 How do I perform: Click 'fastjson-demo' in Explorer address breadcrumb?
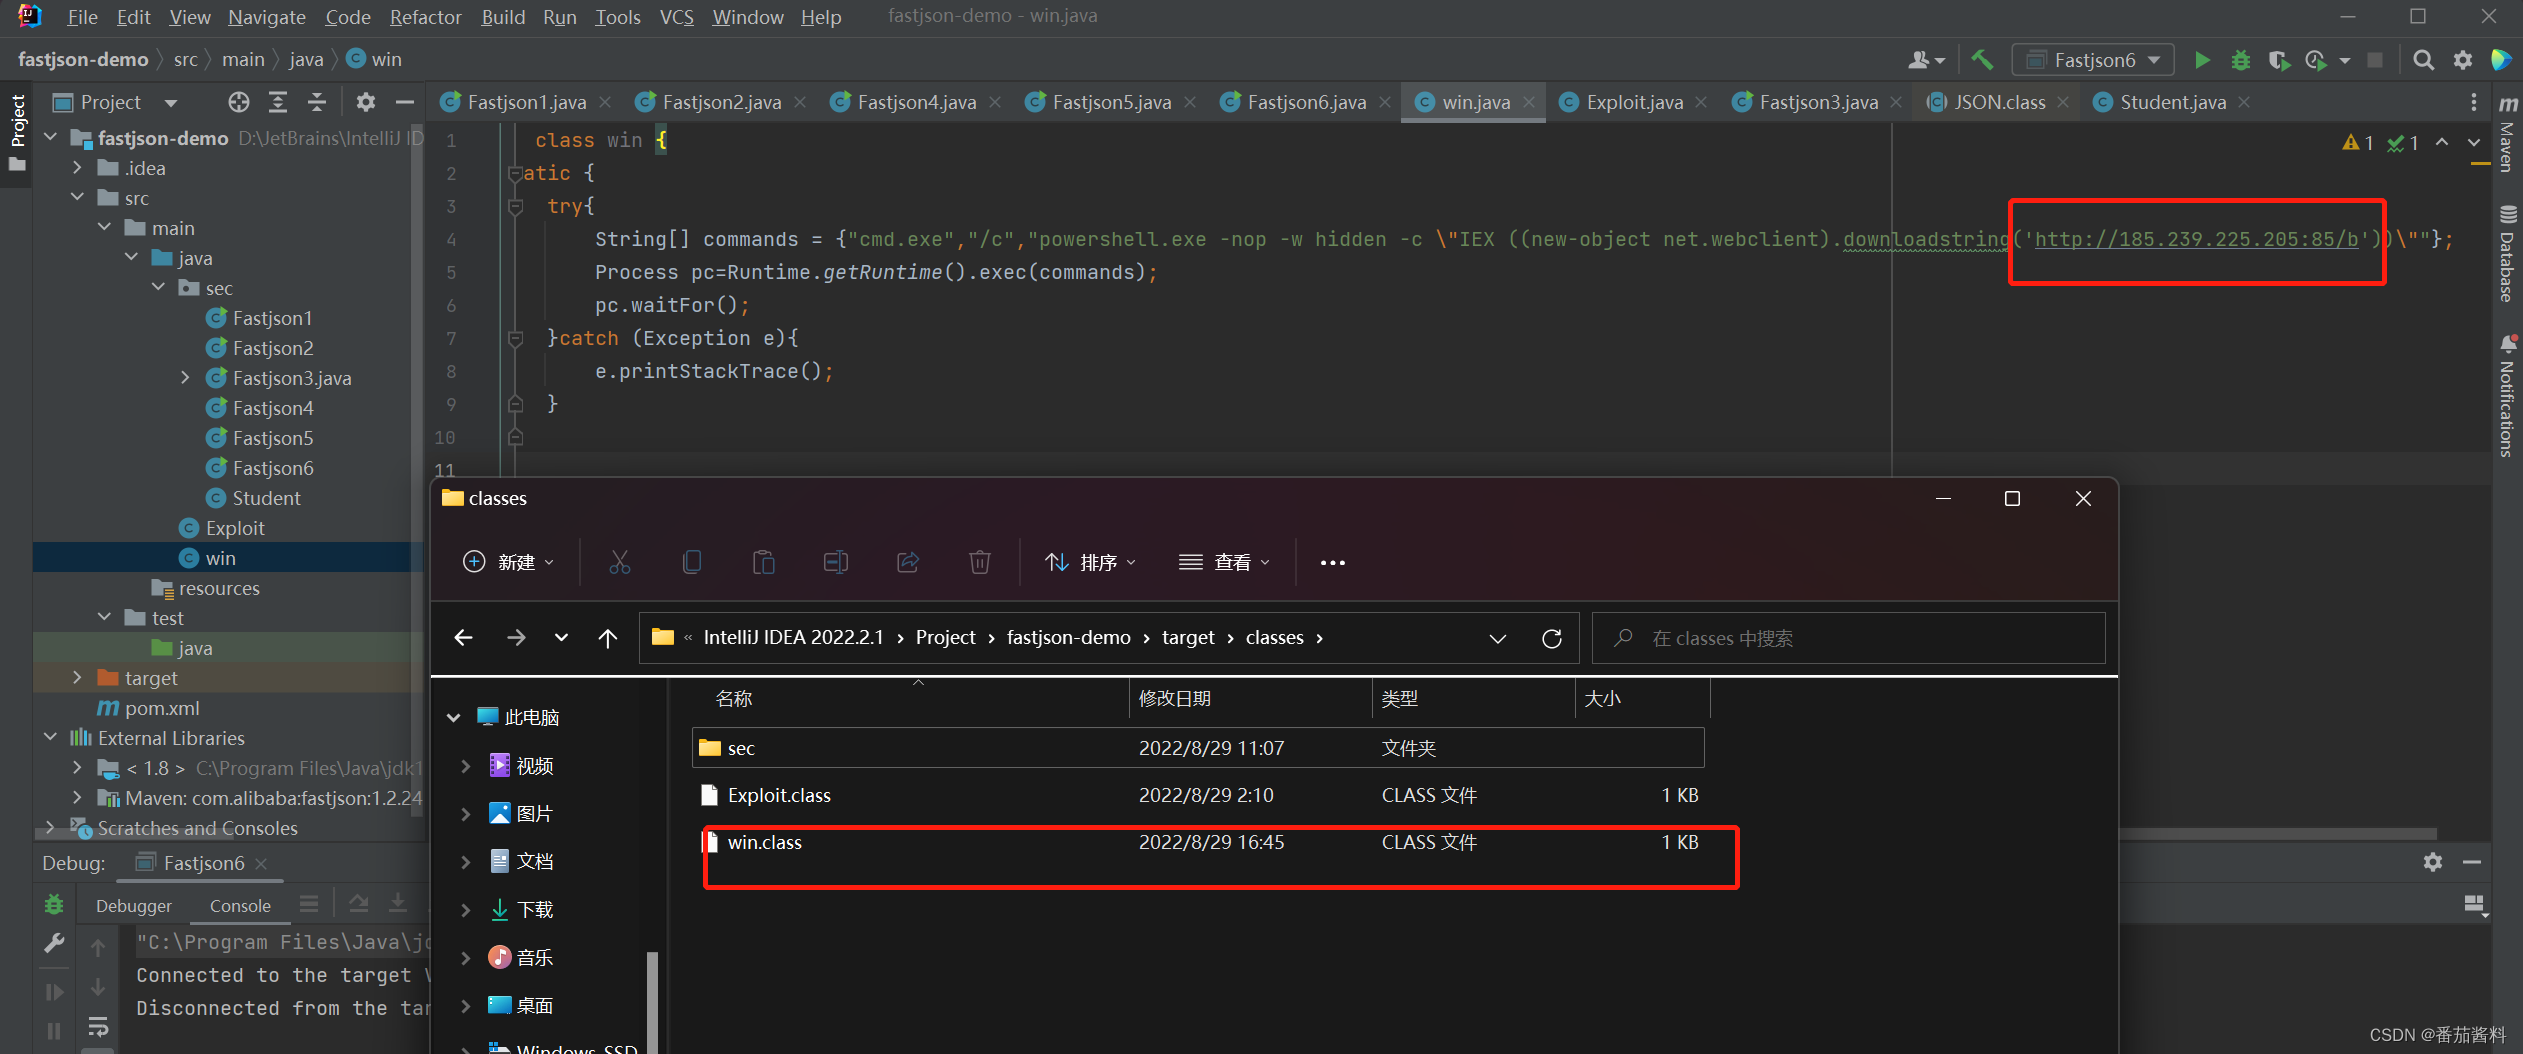[x=1068, y=638]
